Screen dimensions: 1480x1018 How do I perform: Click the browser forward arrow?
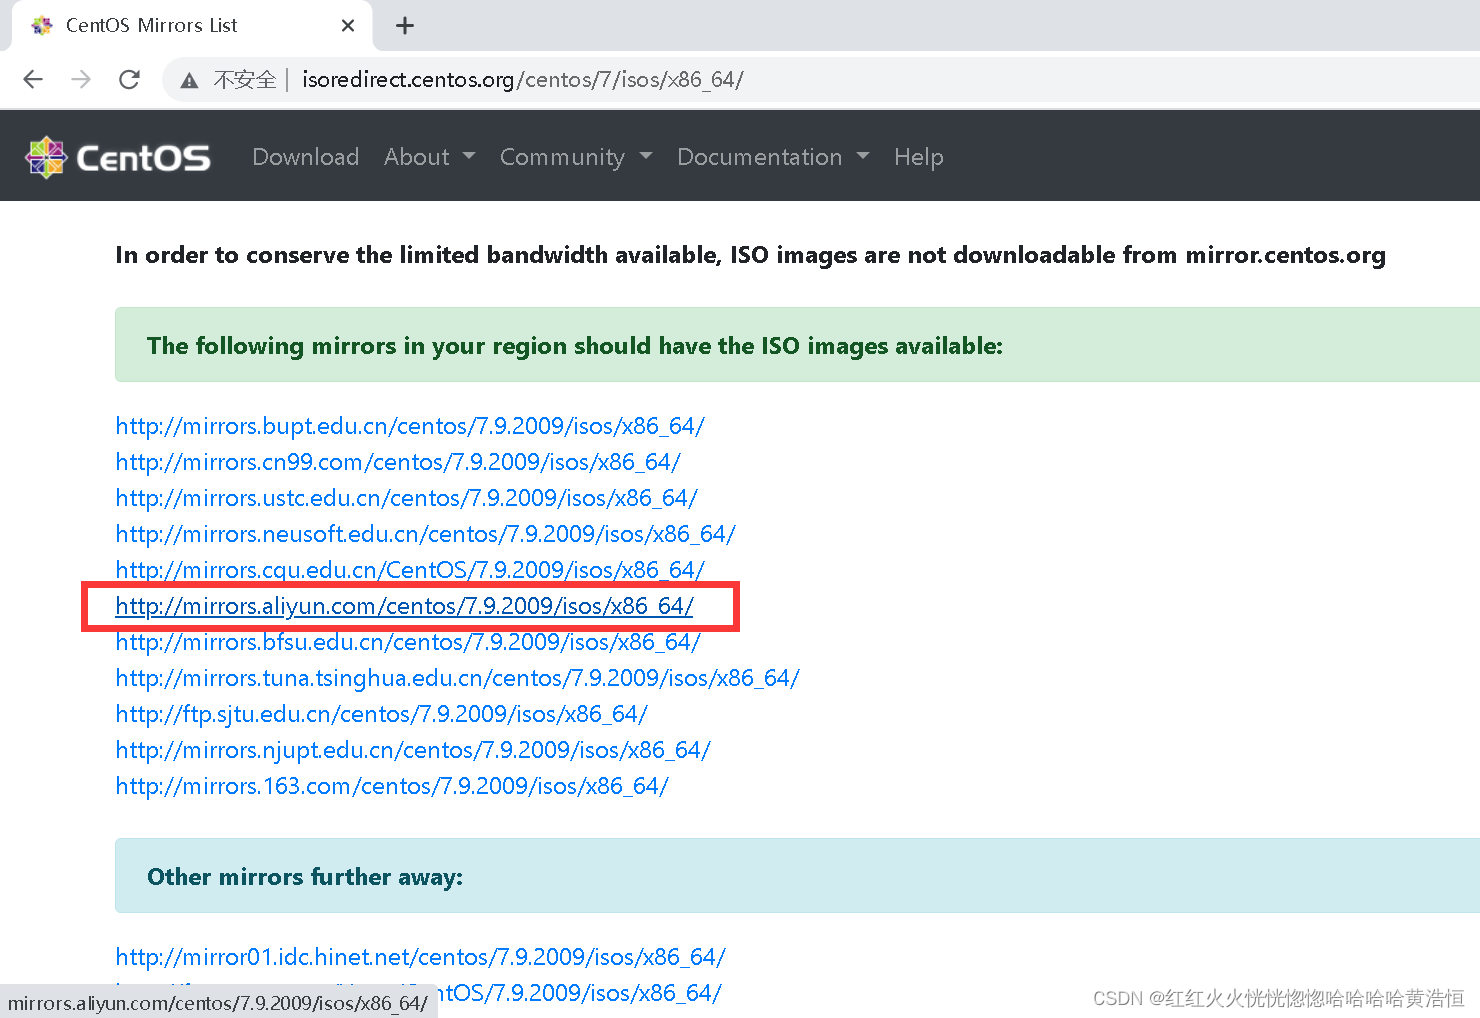(x=81, y=79)
